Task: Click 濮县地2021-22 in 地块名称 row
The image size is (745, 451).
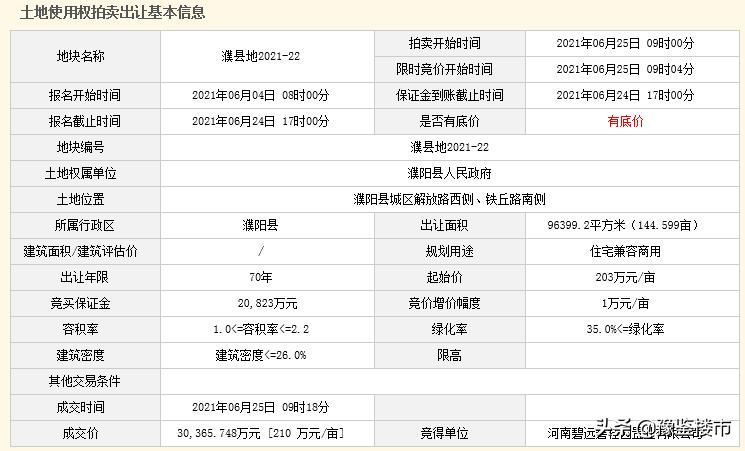Action: 260,56
